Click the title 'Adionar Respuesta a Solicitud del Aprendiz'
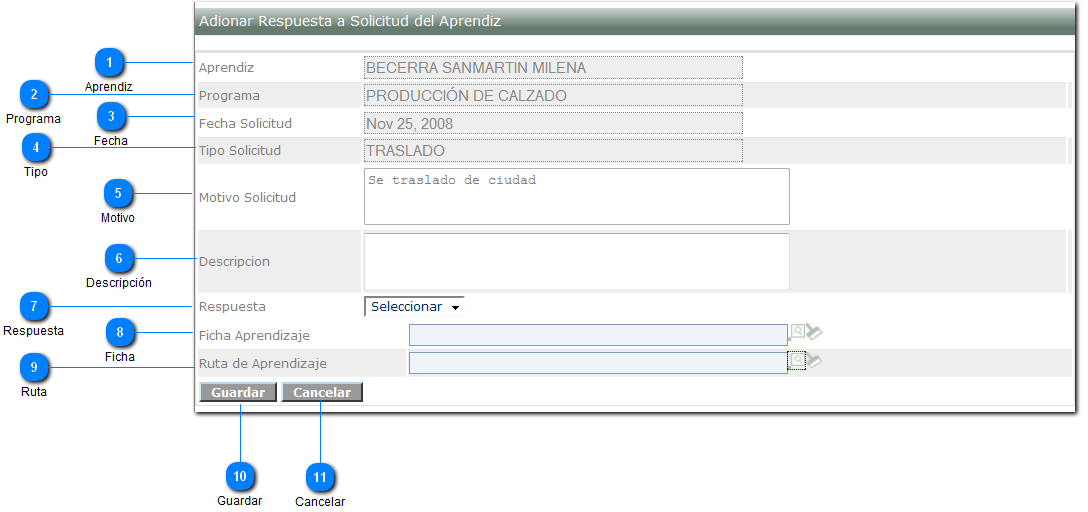 350,21
